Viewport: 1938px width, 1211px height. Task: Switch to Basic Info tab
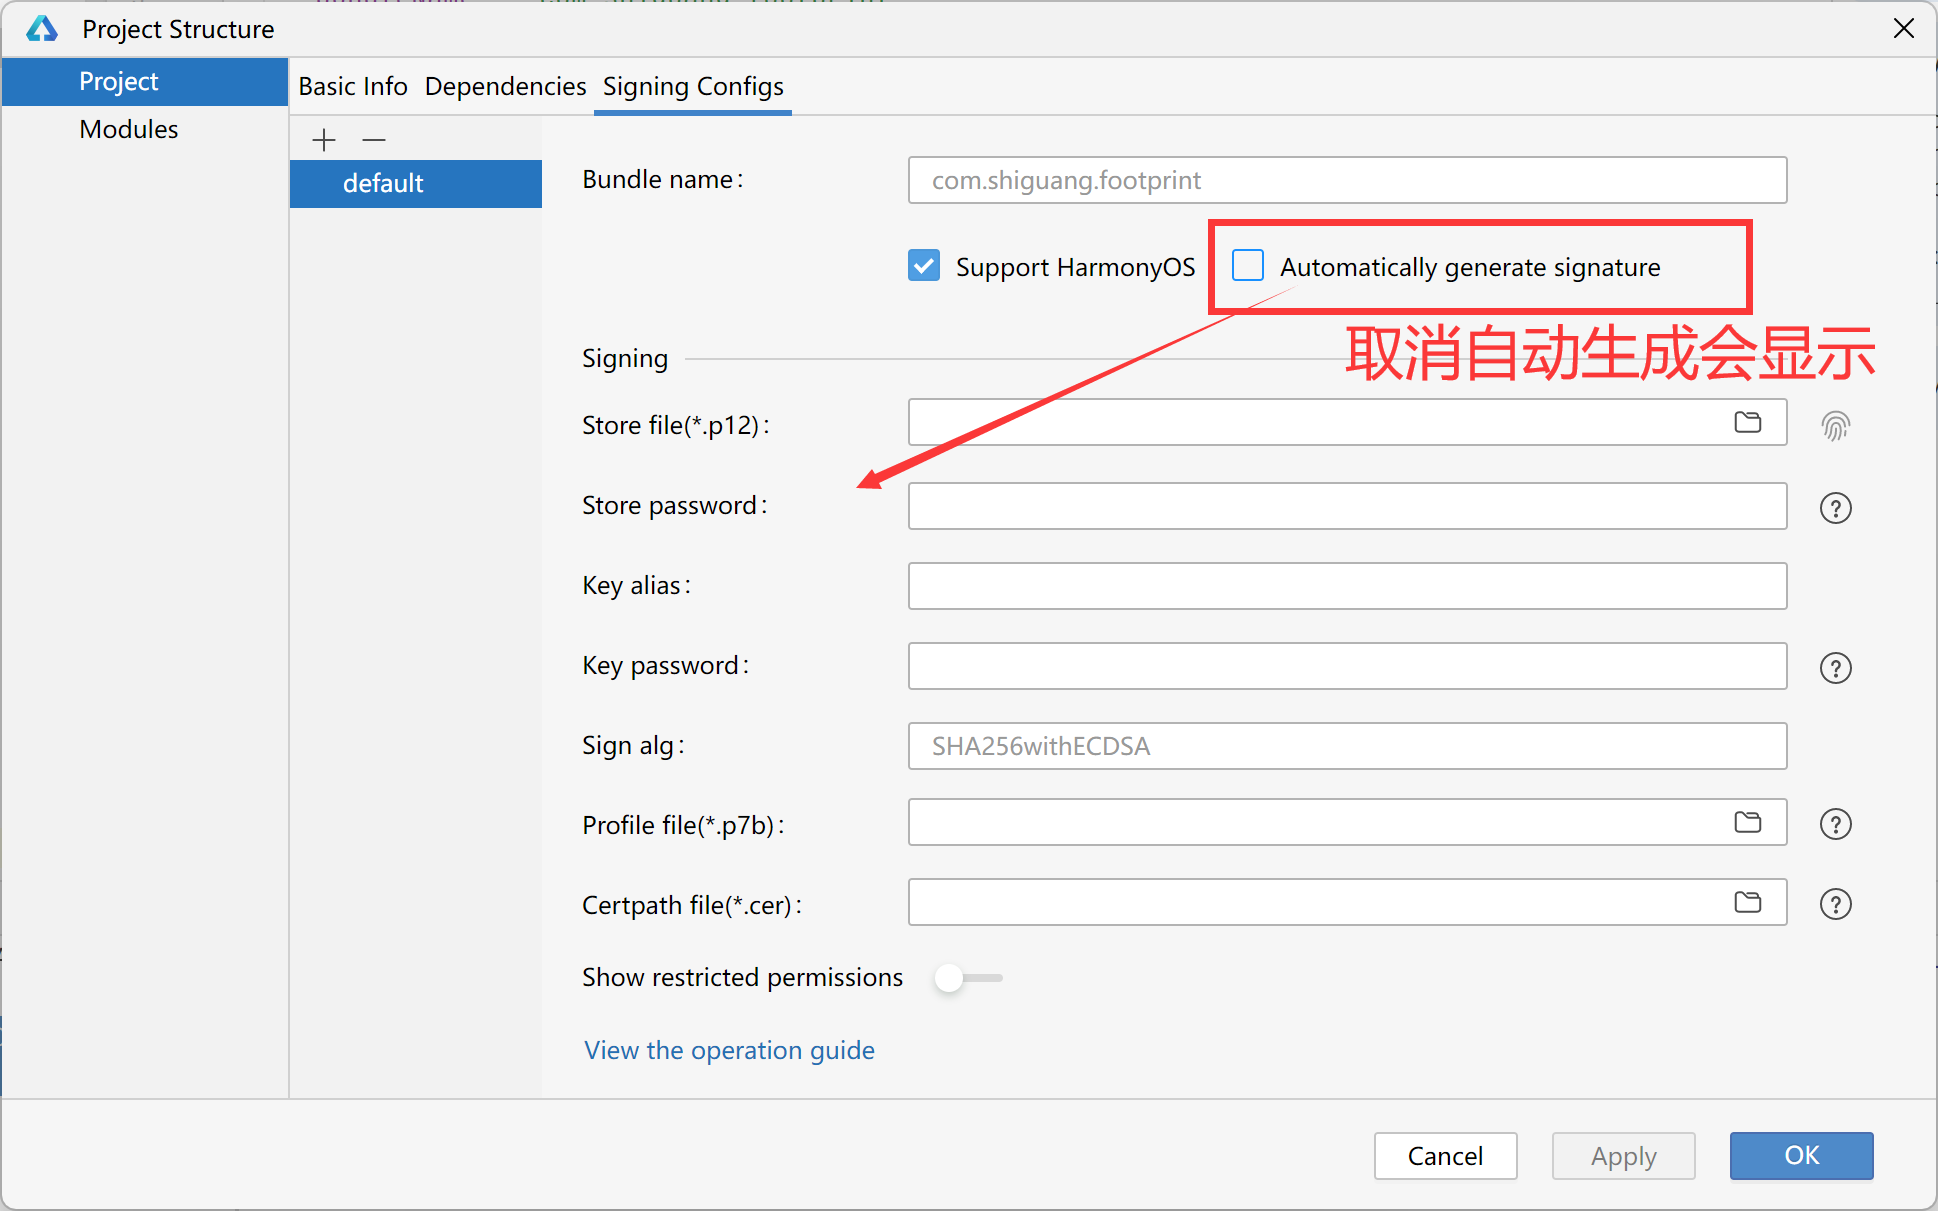(353, 87)
